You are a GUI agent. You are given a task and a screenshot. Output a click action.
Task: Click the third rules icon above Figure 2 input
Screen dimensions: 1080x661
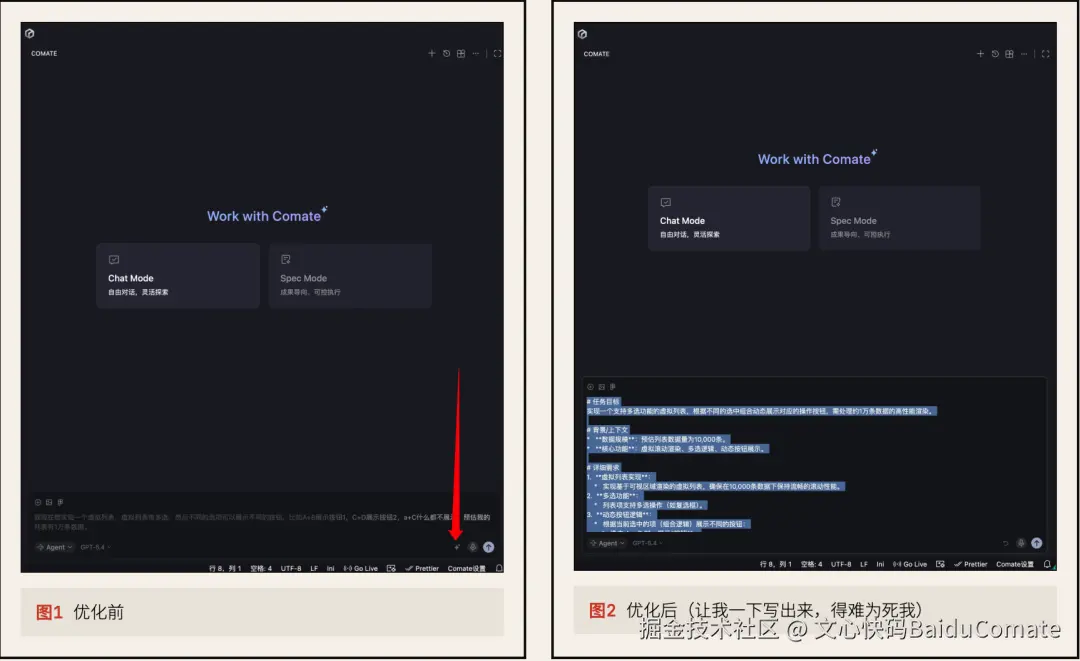point(612,387)
